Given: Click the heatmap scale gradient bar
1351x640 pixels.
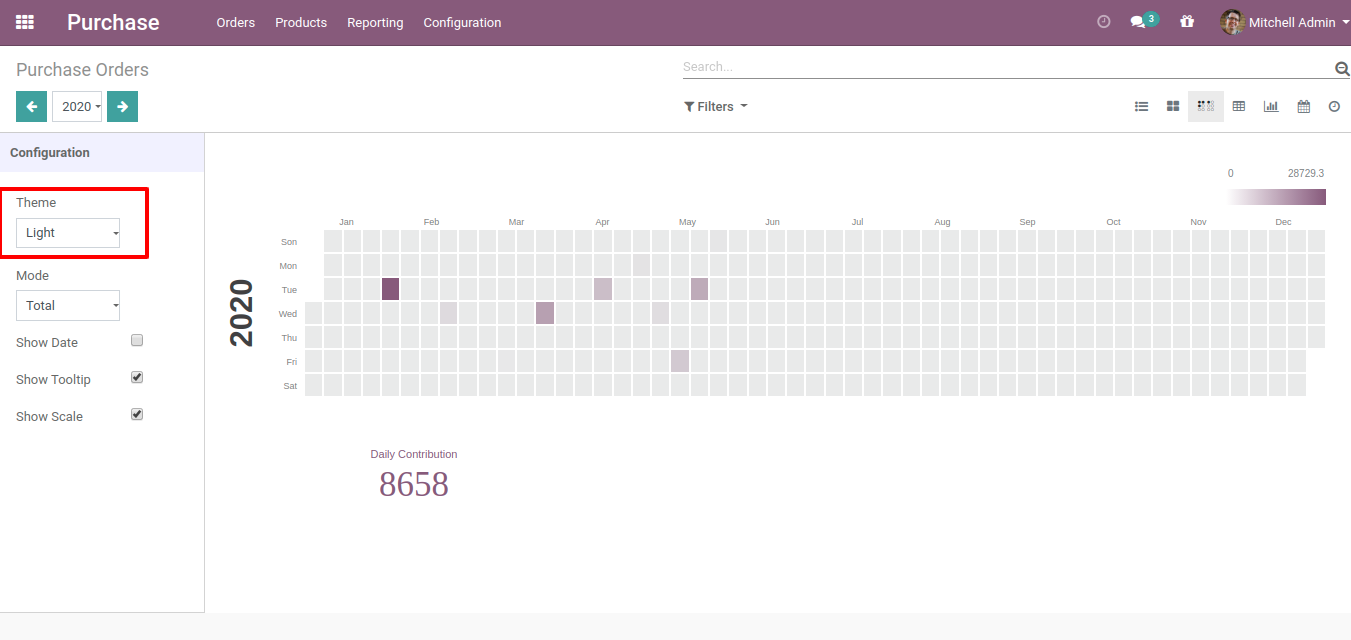Looking at the screenshot, I should (x=1277, y=197).
